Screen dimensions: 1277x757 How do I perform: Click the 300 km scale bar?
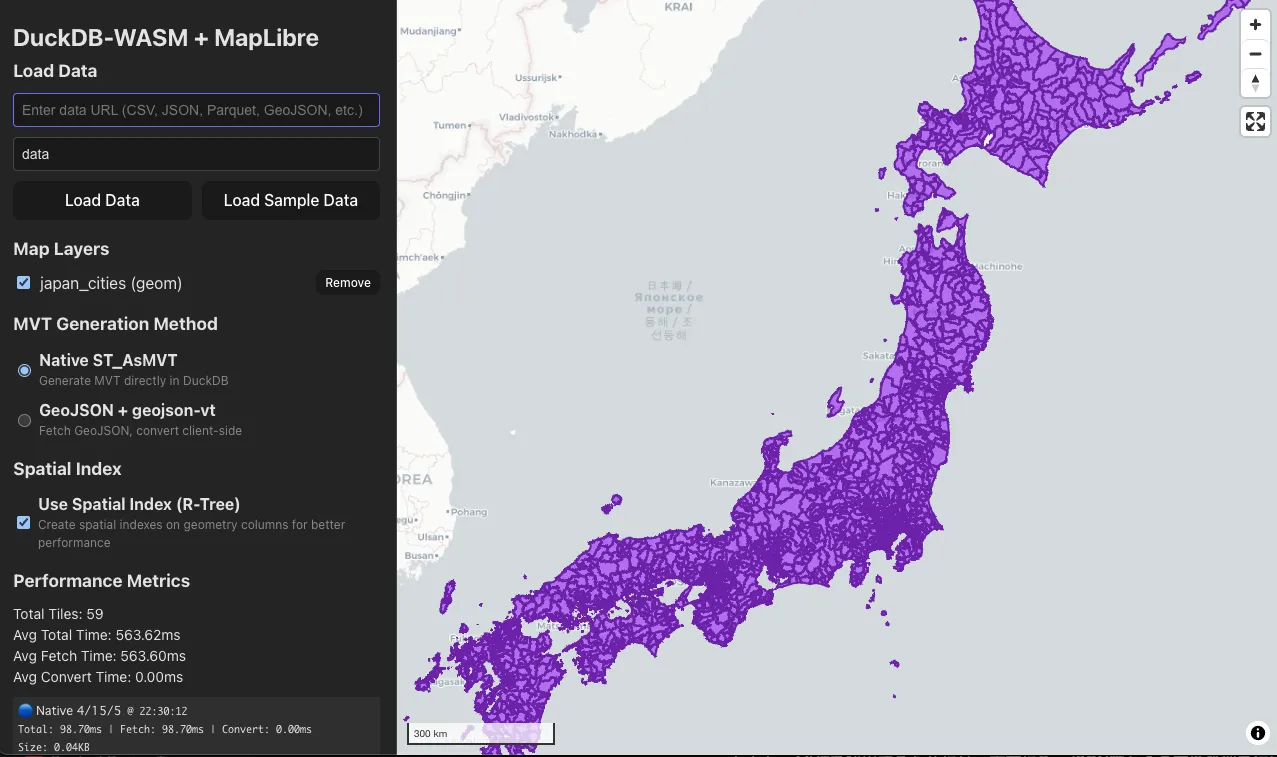tap(480, 734)
